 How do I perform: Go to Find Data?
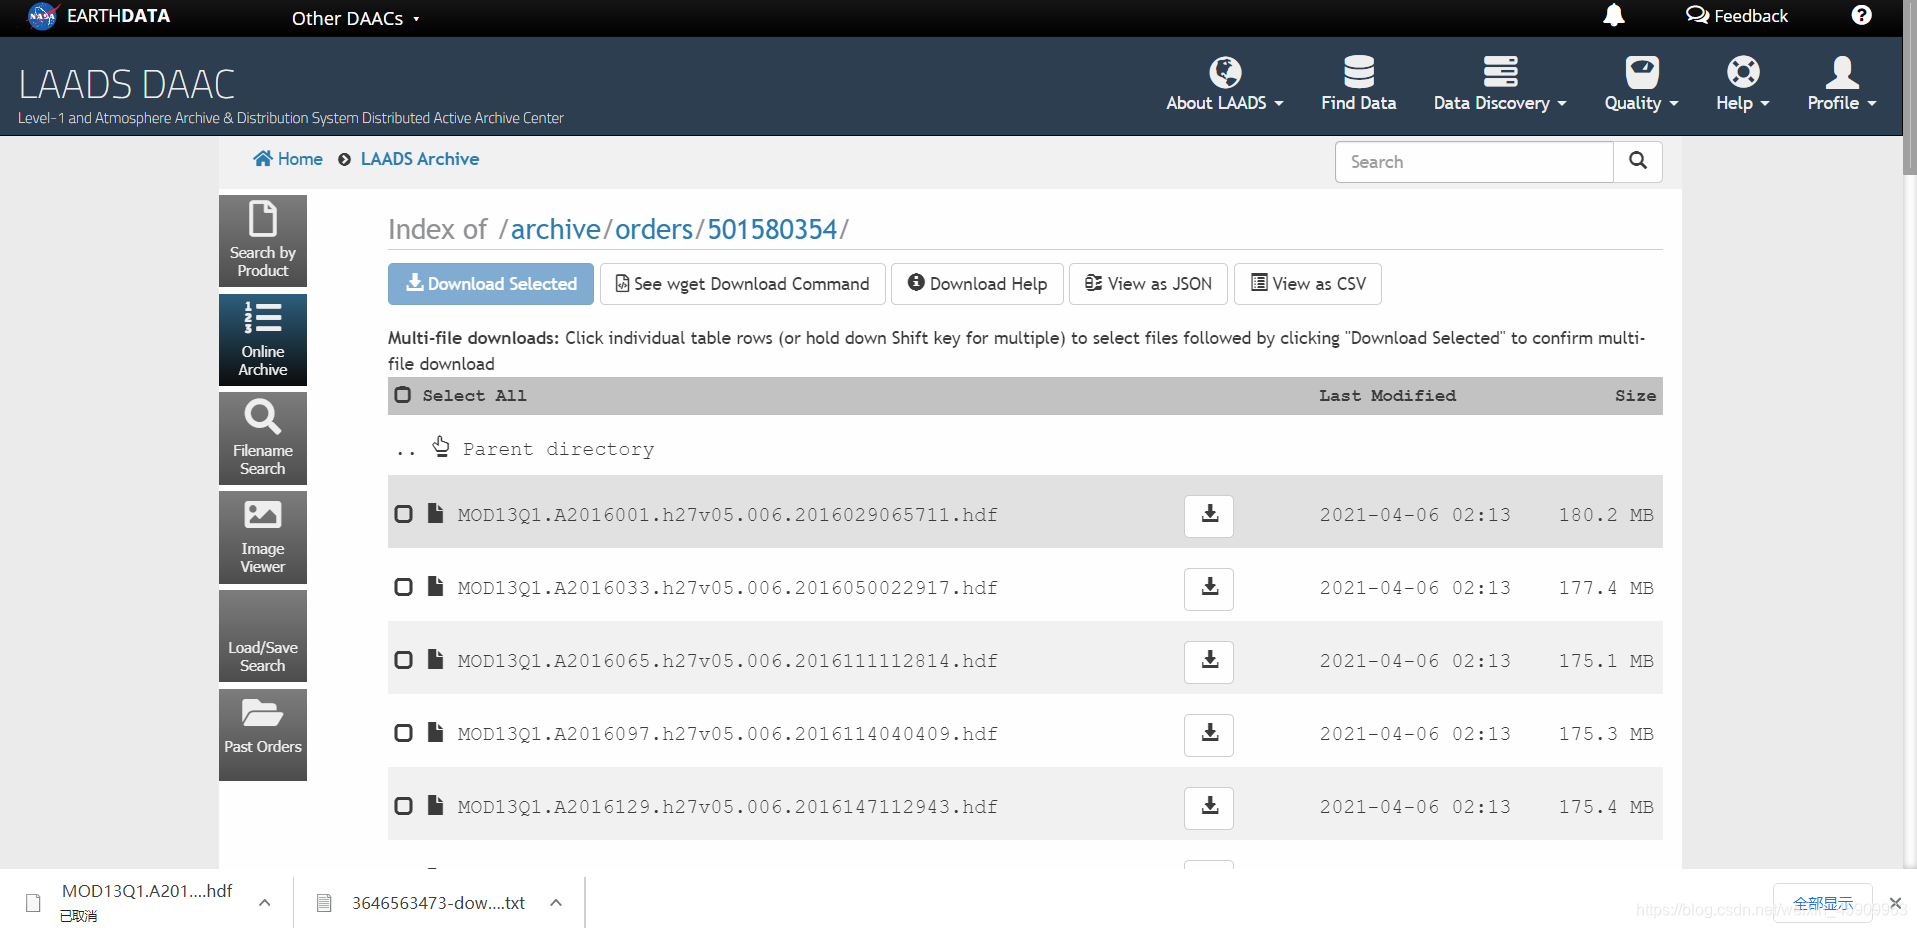pyautogui.click(x=1358, y=84)
